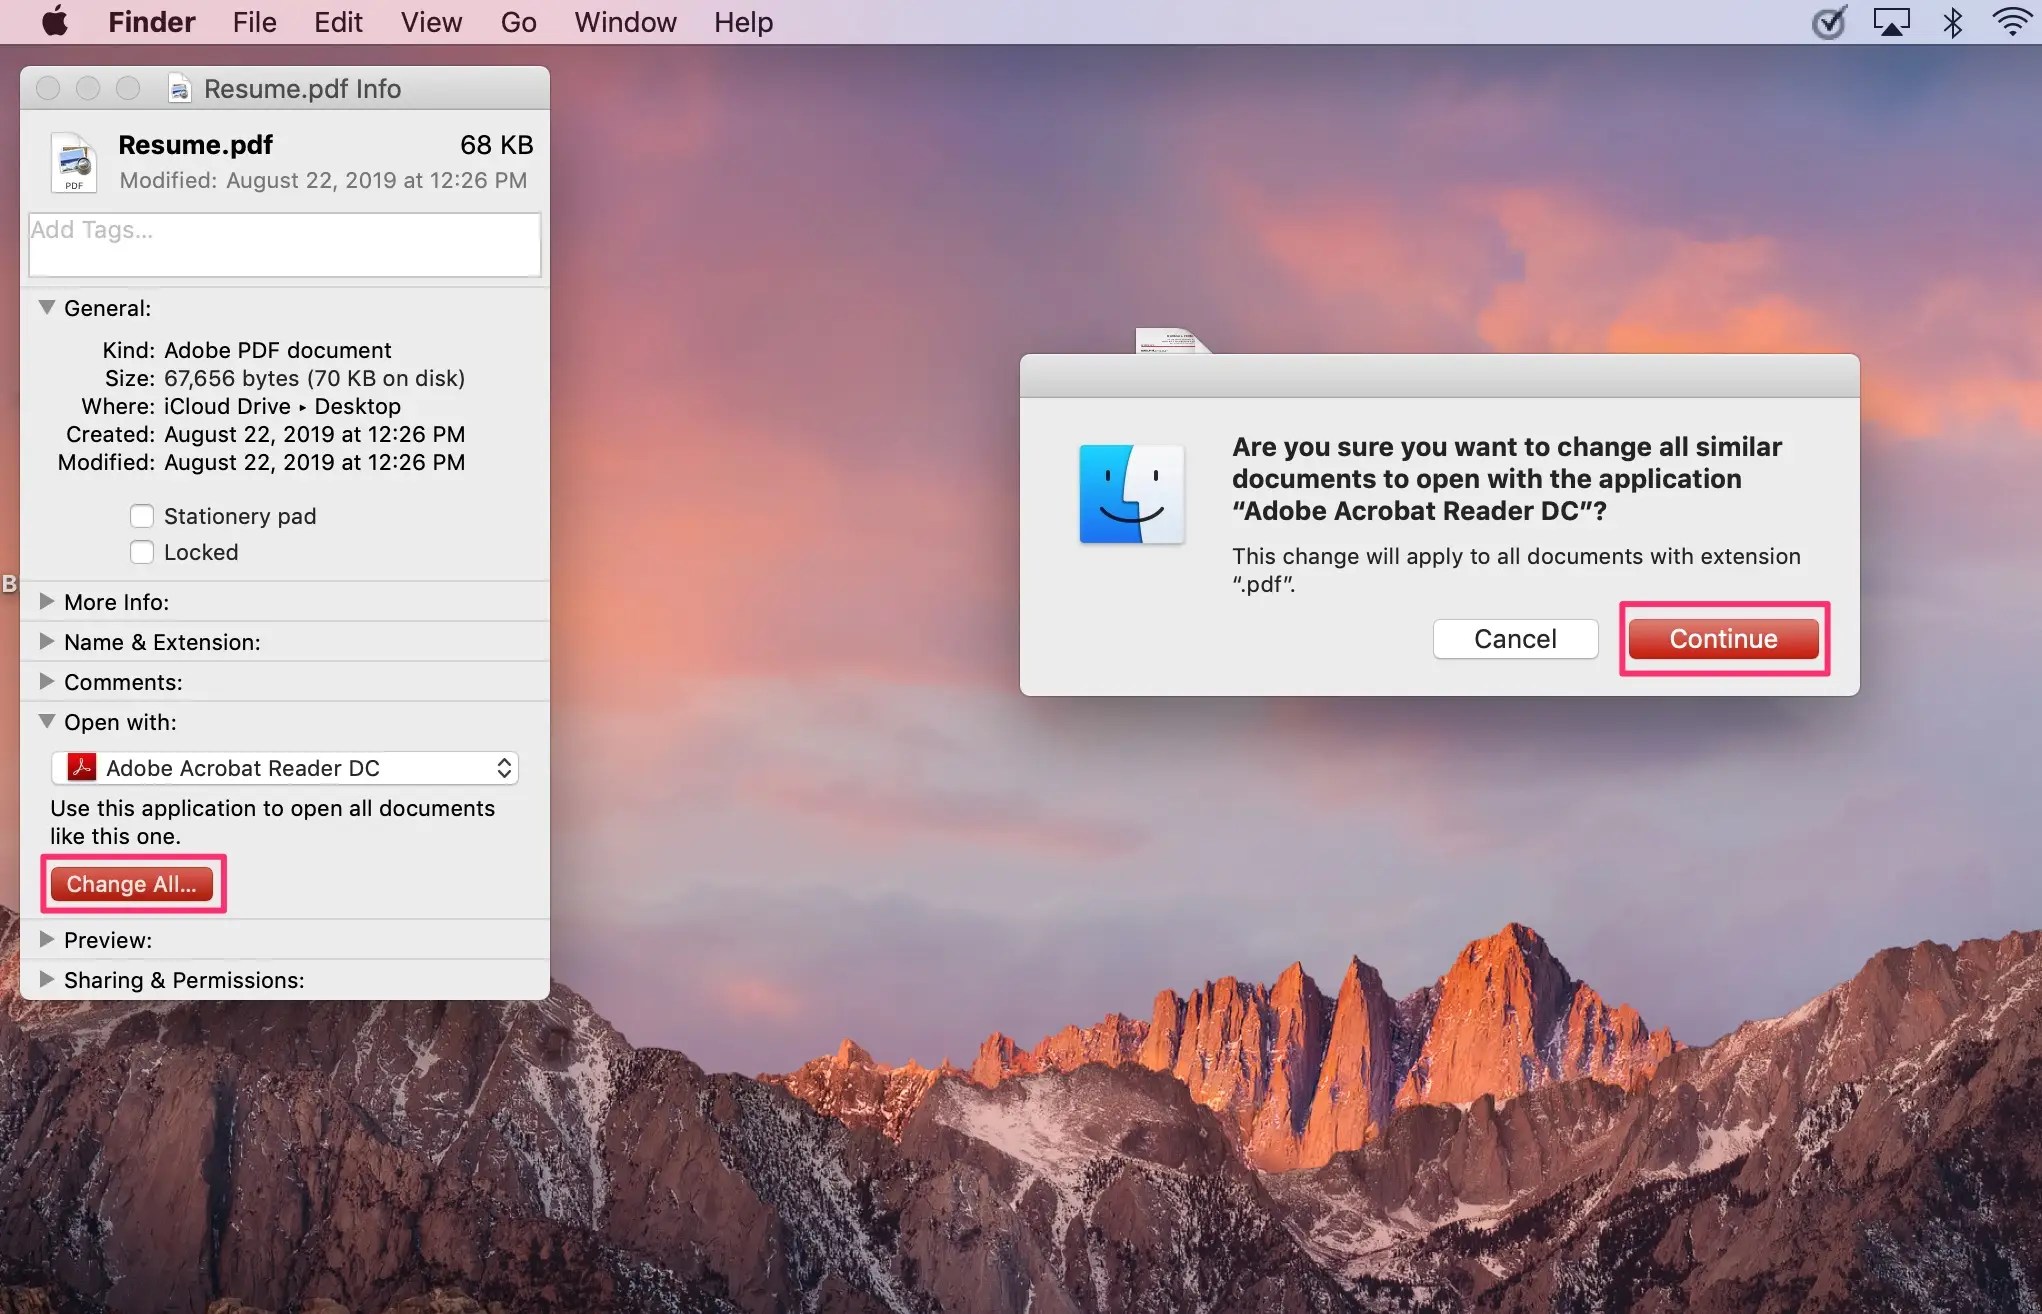This screenshot has width=2042, height=1314.
Task: Click the 68 KB file size
Action: click(x=496, y=145)
